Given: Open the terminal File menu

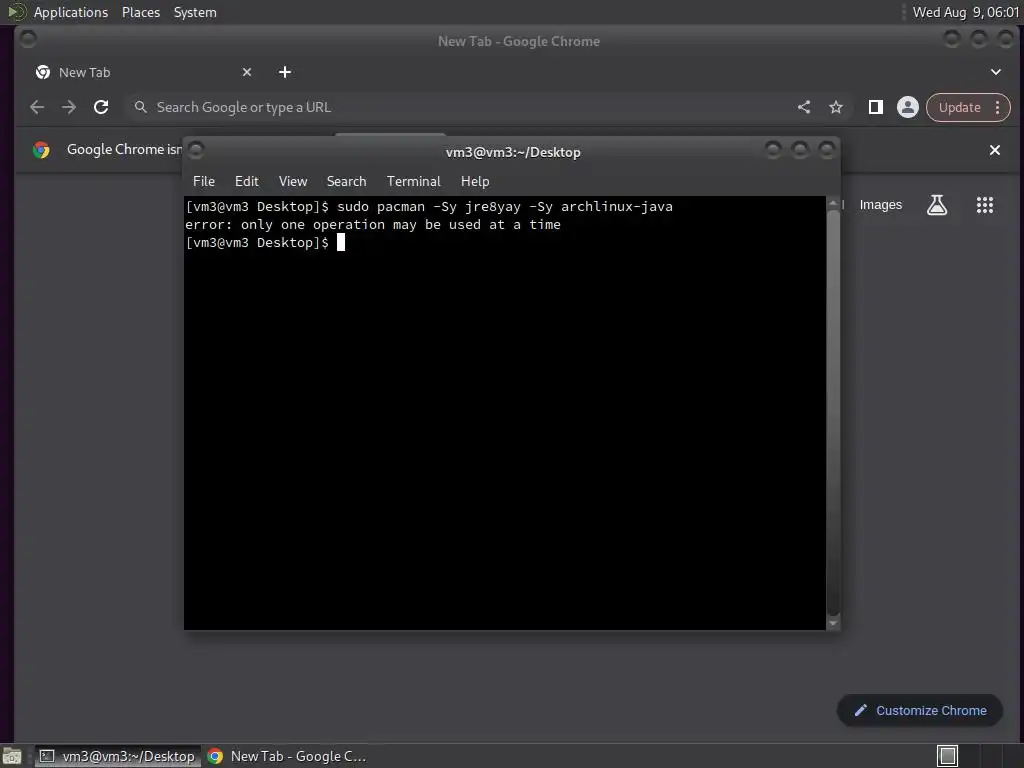Looking at the screenshot, I should click(204, 181).
